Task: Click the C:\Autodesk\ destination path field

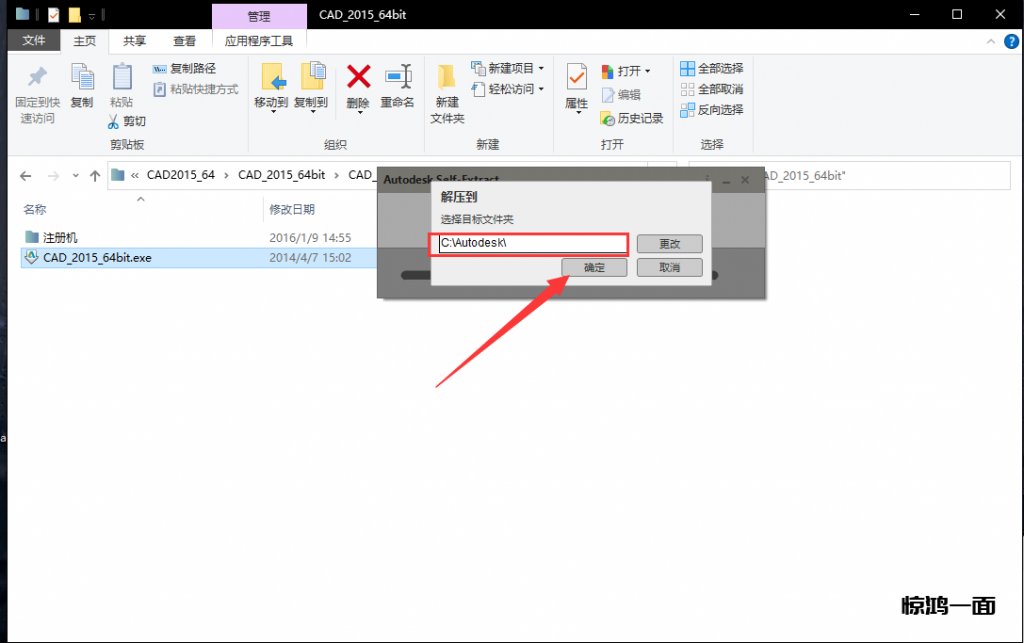Action: pyautogui.click(x=529, y=244)
